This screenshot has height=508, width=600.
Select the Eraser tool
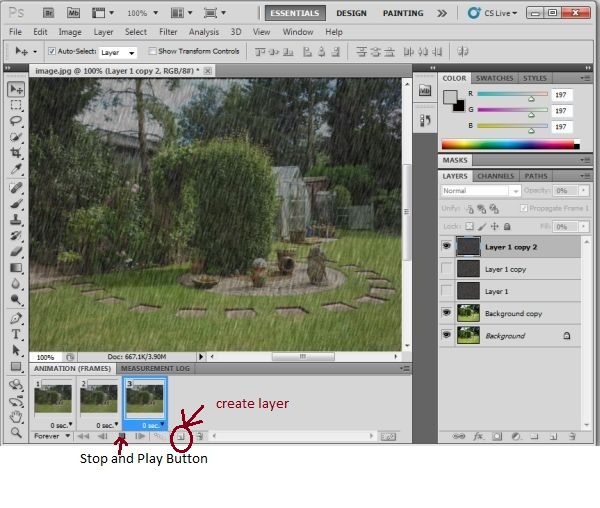click(16, 251)
